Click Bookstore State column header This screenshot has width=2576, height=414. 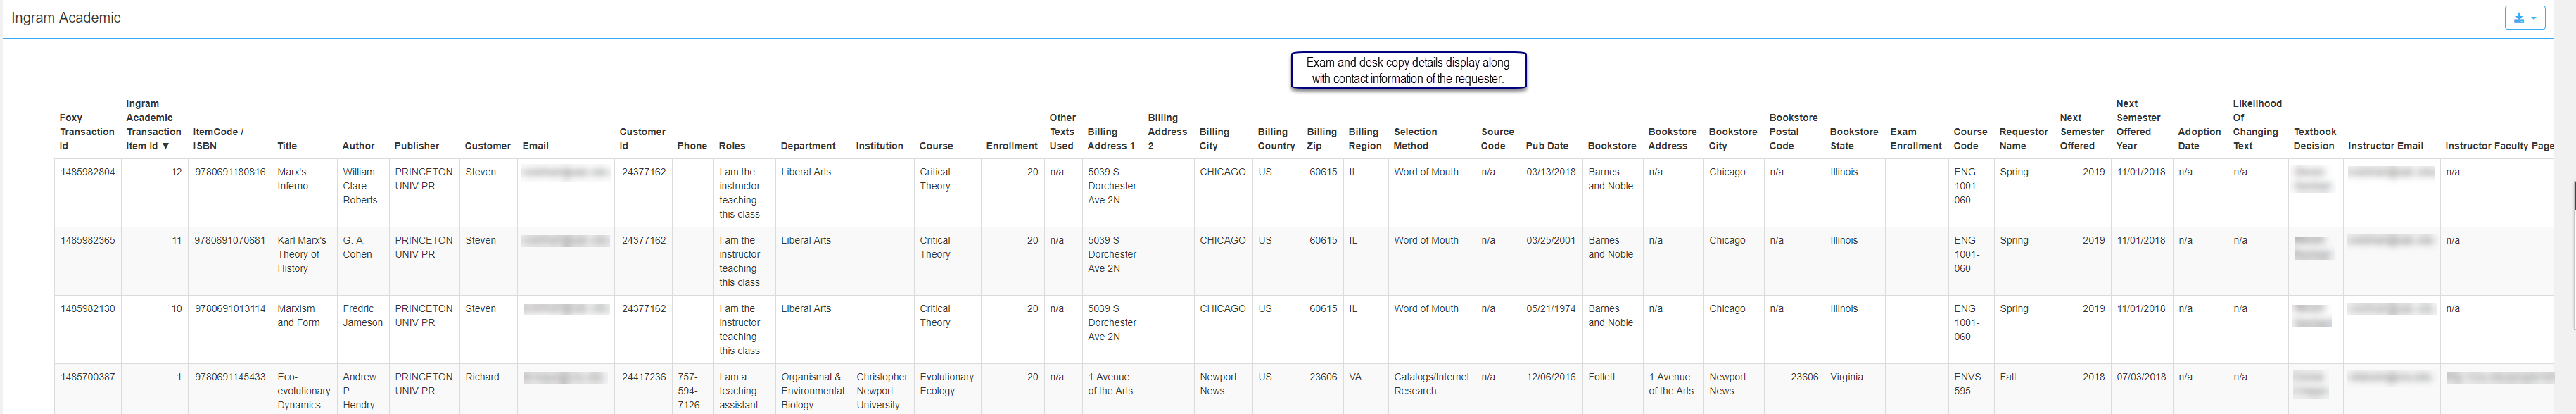coord(1854,139)
